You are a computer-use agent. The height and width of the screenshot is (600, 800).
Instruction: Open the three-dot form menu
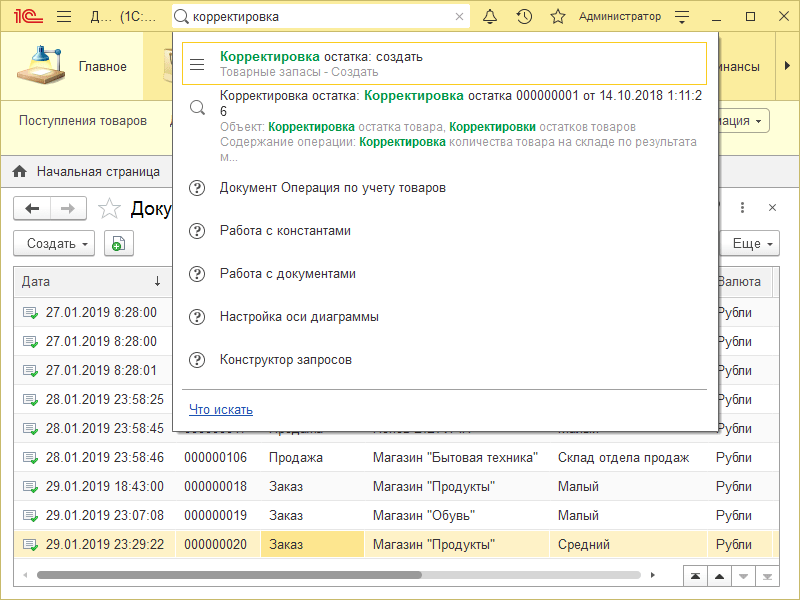(742, 208)
